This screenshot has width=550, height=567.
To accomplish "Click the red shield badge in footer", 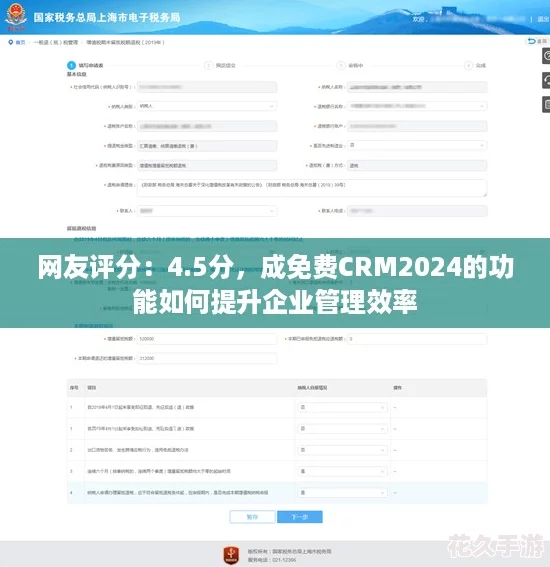I will pyautogui.click(x=231, y=555).
